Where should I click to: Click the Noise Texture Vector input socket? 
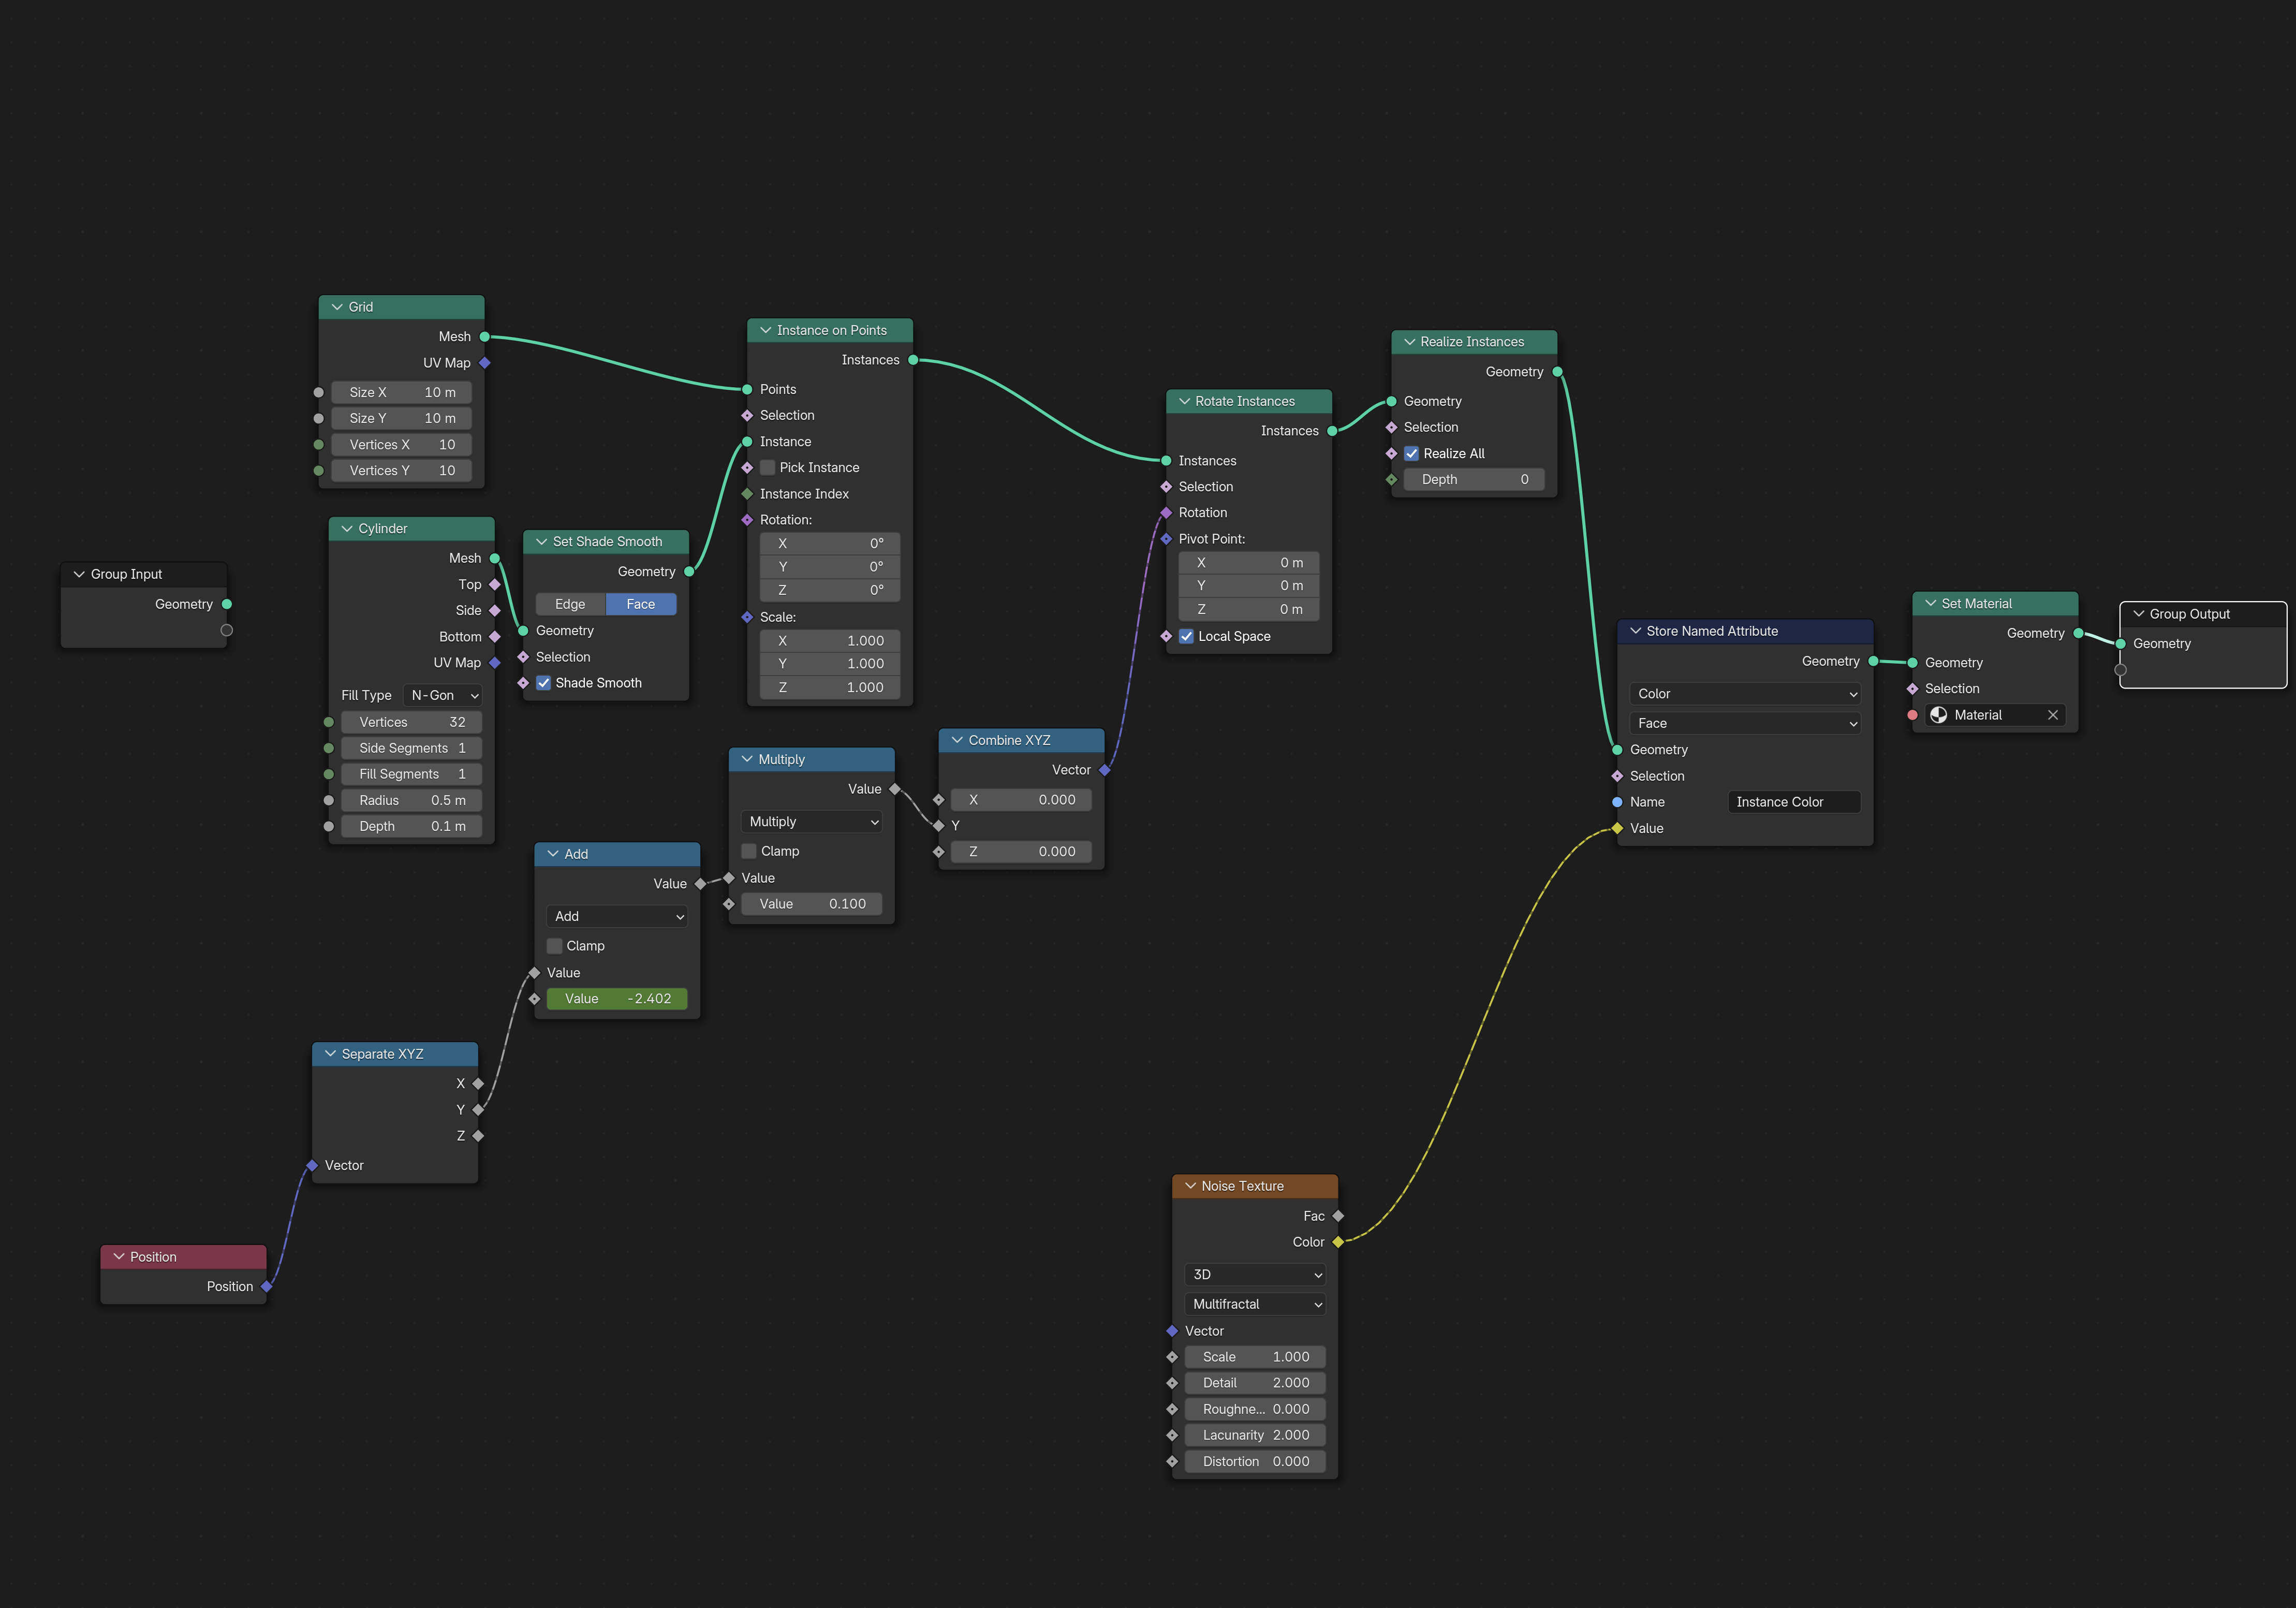(1172, 1331)
